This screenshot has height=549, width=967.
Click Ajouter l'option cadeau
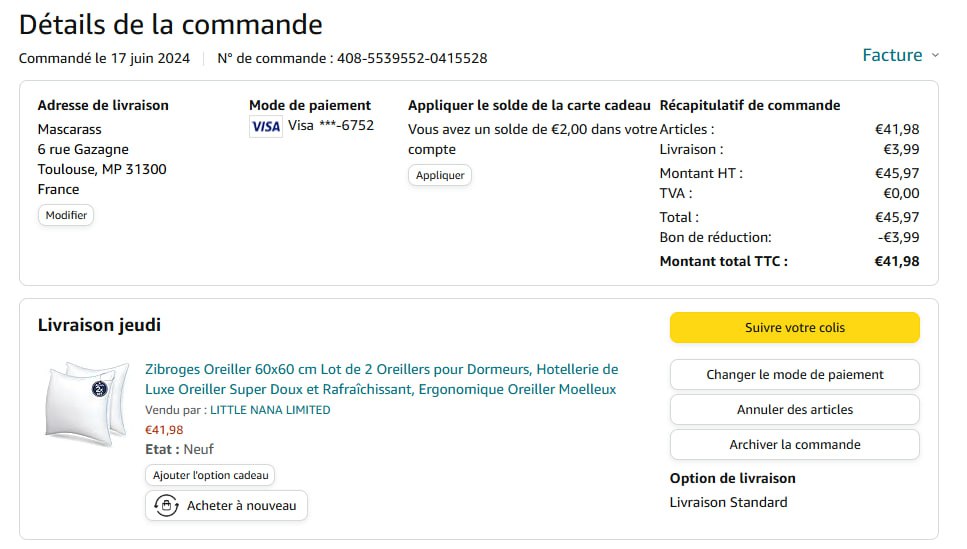[x=210, y=476]
